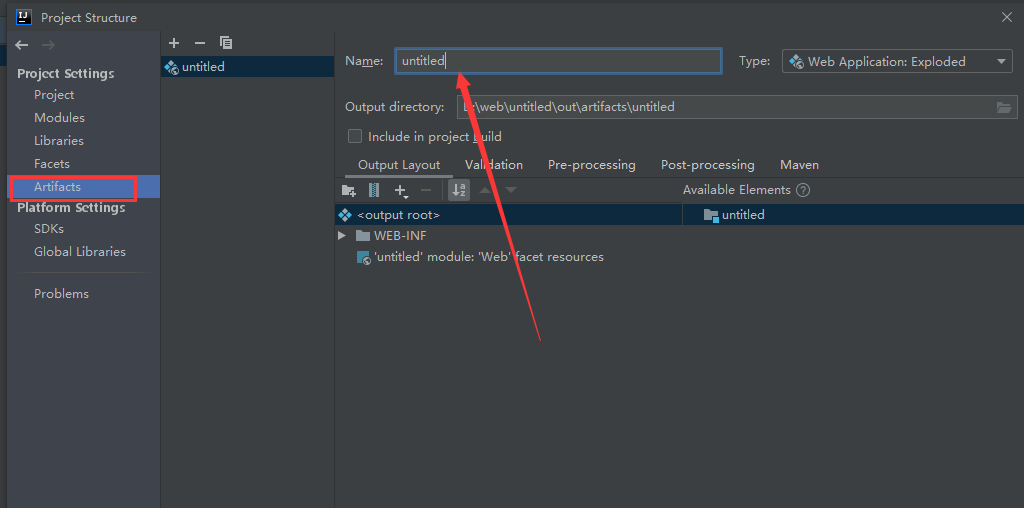
Task: Click the artifact Name input field
Action: (x=558, y=61)
